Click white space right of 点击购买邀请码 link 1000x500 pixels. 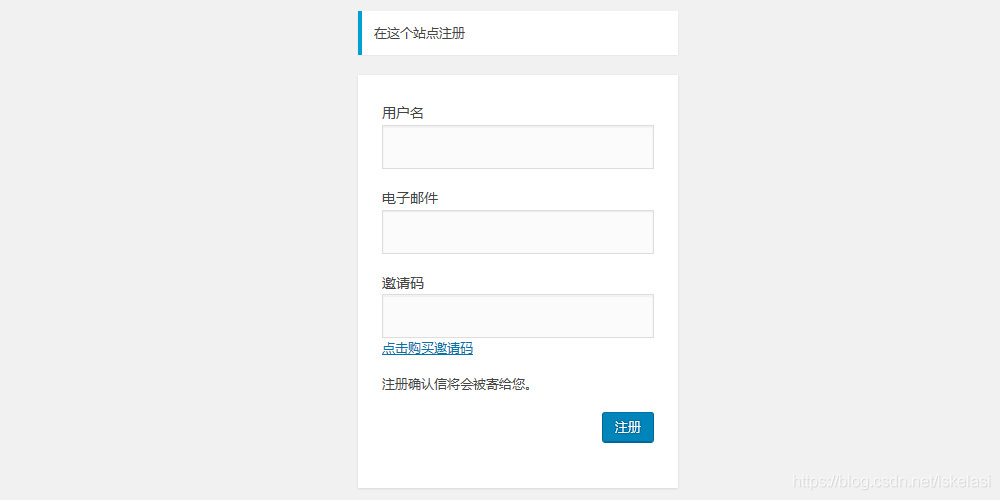[x=570, y=349]
